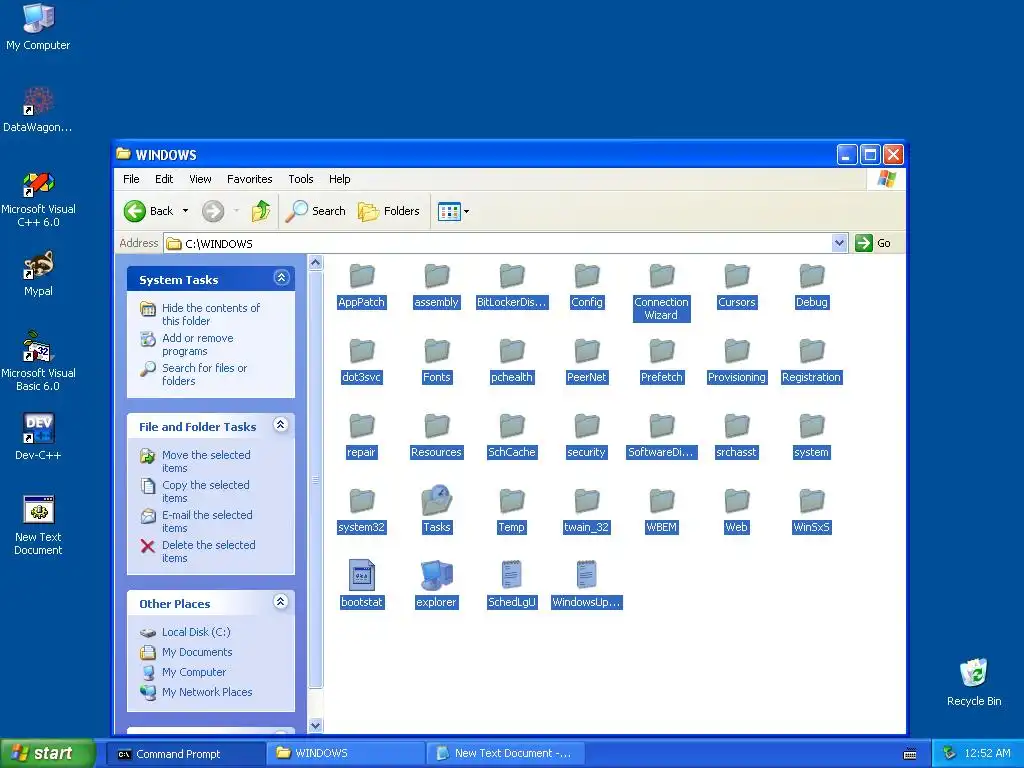
Task: Click the Up folder toolbar icon
Action: point(261,211)
